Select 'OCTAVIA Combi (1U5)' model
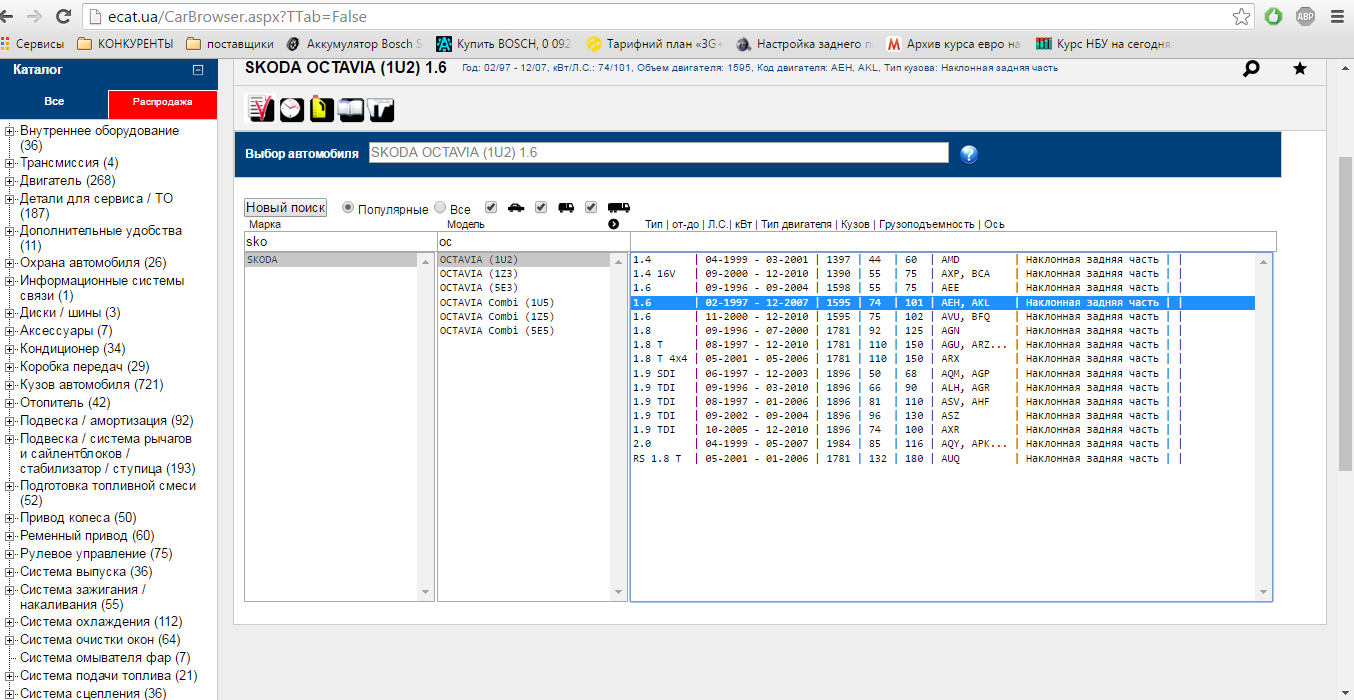 click(496, 302)
